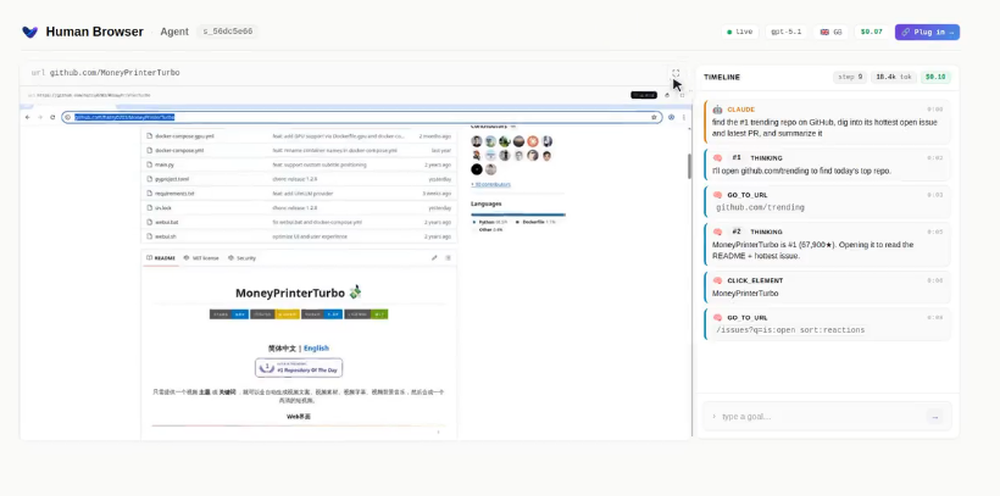The width and height of the screenshot is (1000, 496).
Task: Click the $0.07 cost badge
Action: coord(871,32)
